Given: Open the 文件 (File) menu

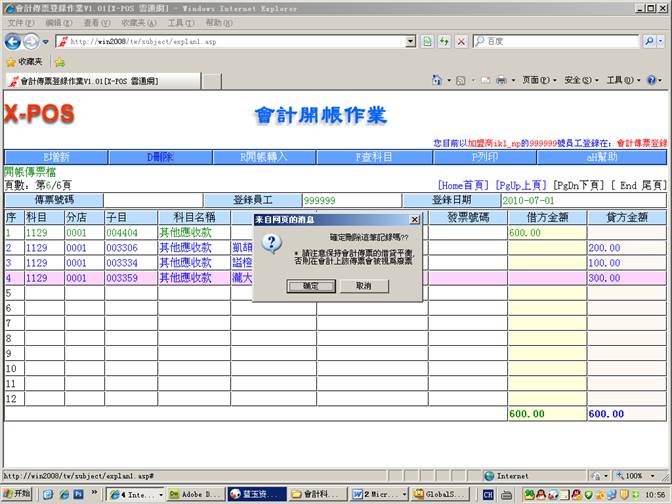Looking at the screenshot, I should [x=22, y=22].
